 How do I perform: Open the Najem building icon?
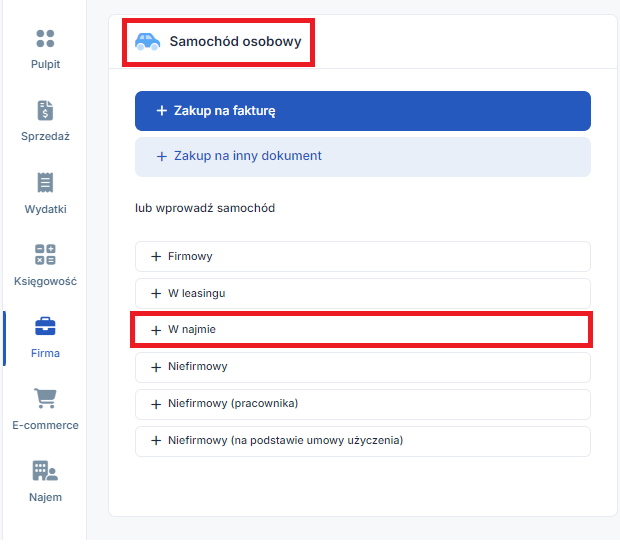click(45, 471)
